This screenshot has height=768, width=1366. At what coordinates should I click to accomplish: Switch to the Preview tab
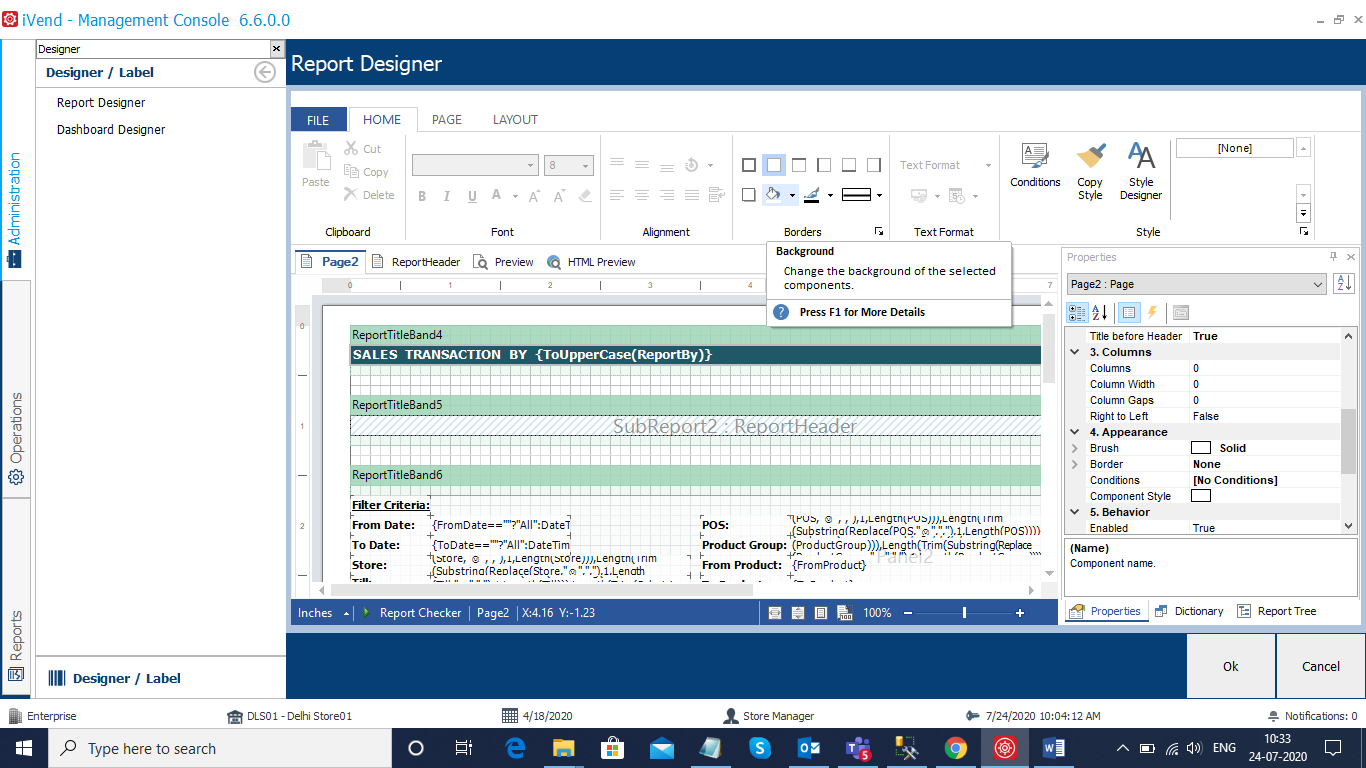click(x=503, y=262)
